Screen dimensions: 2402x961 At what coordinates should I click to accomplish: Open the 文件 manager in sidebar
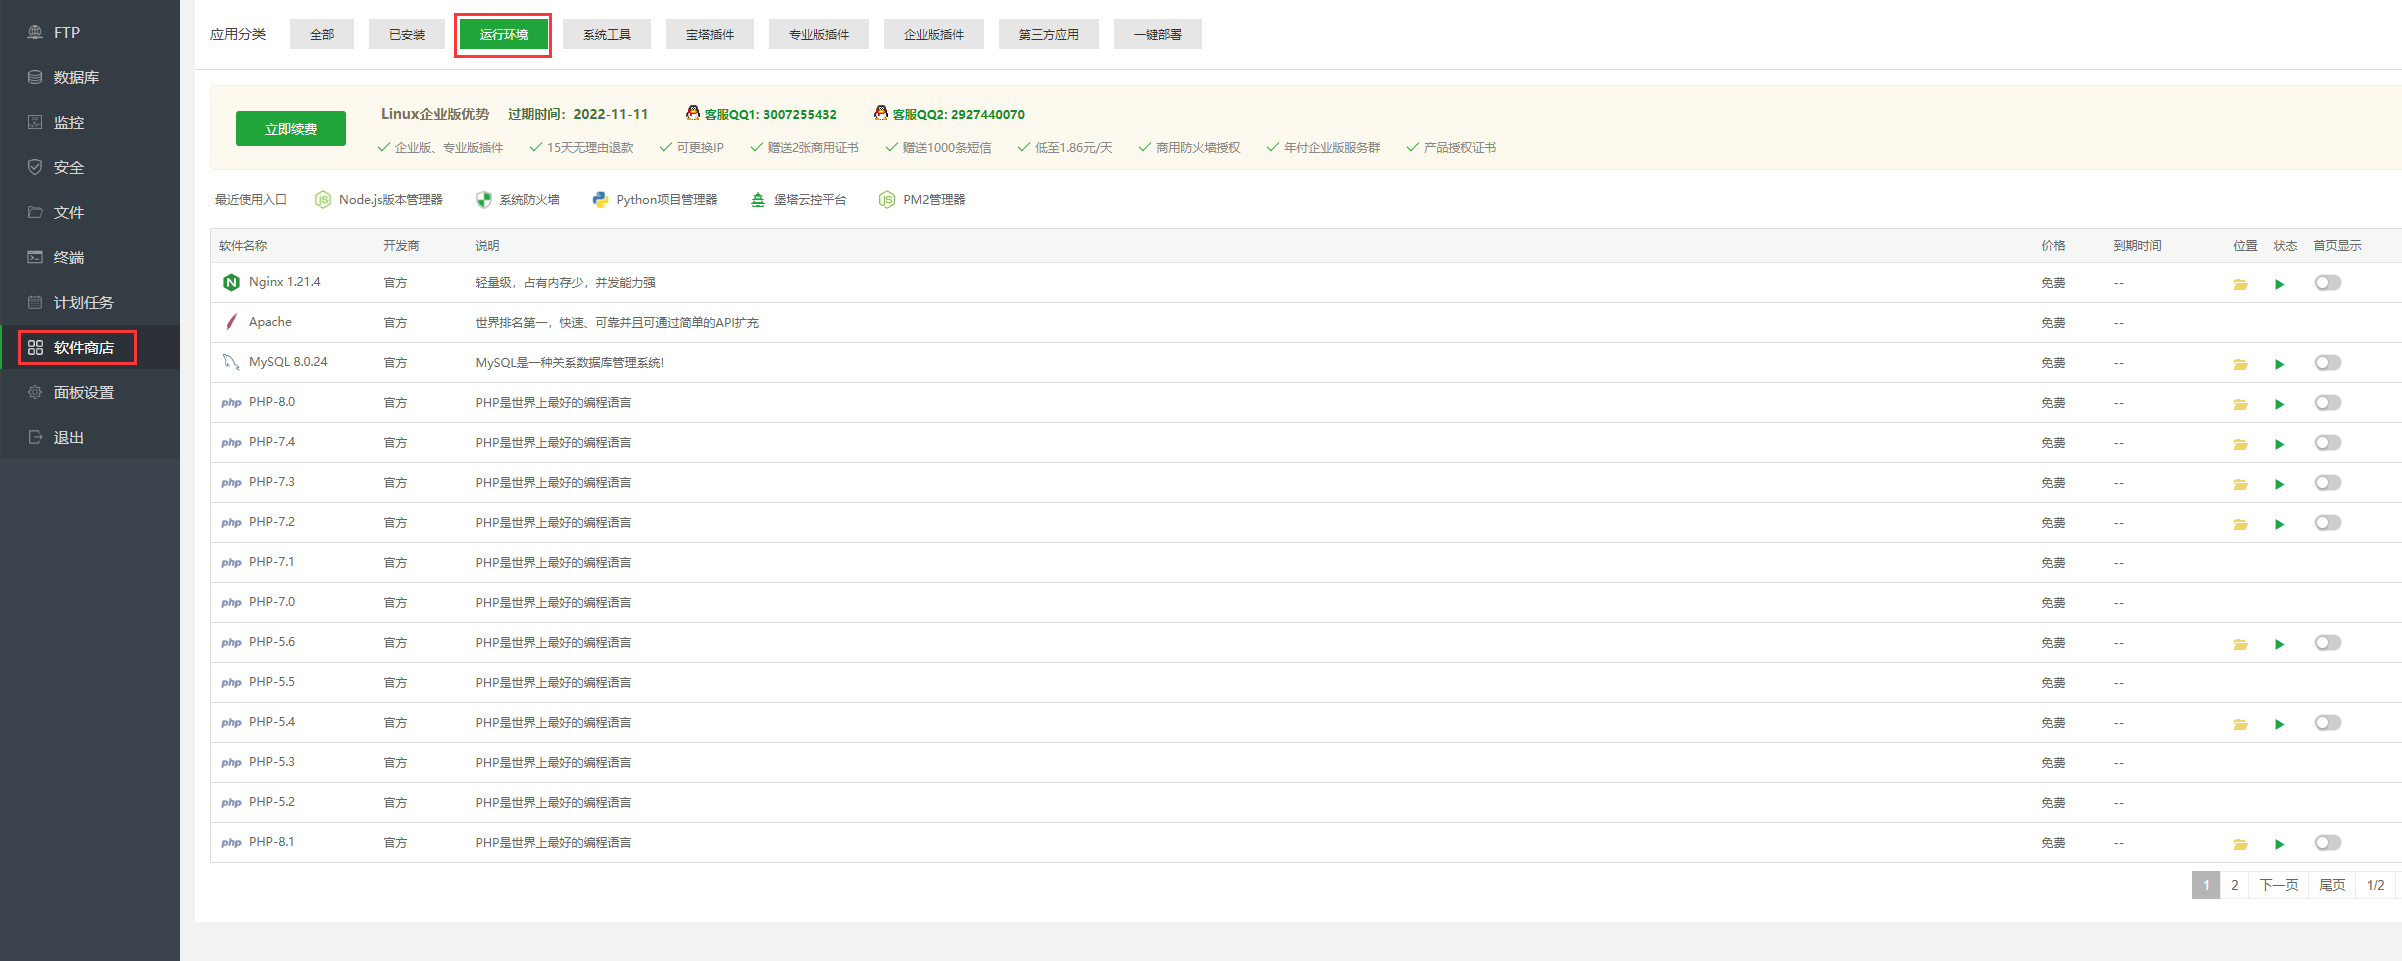click(x=90, y=212)
